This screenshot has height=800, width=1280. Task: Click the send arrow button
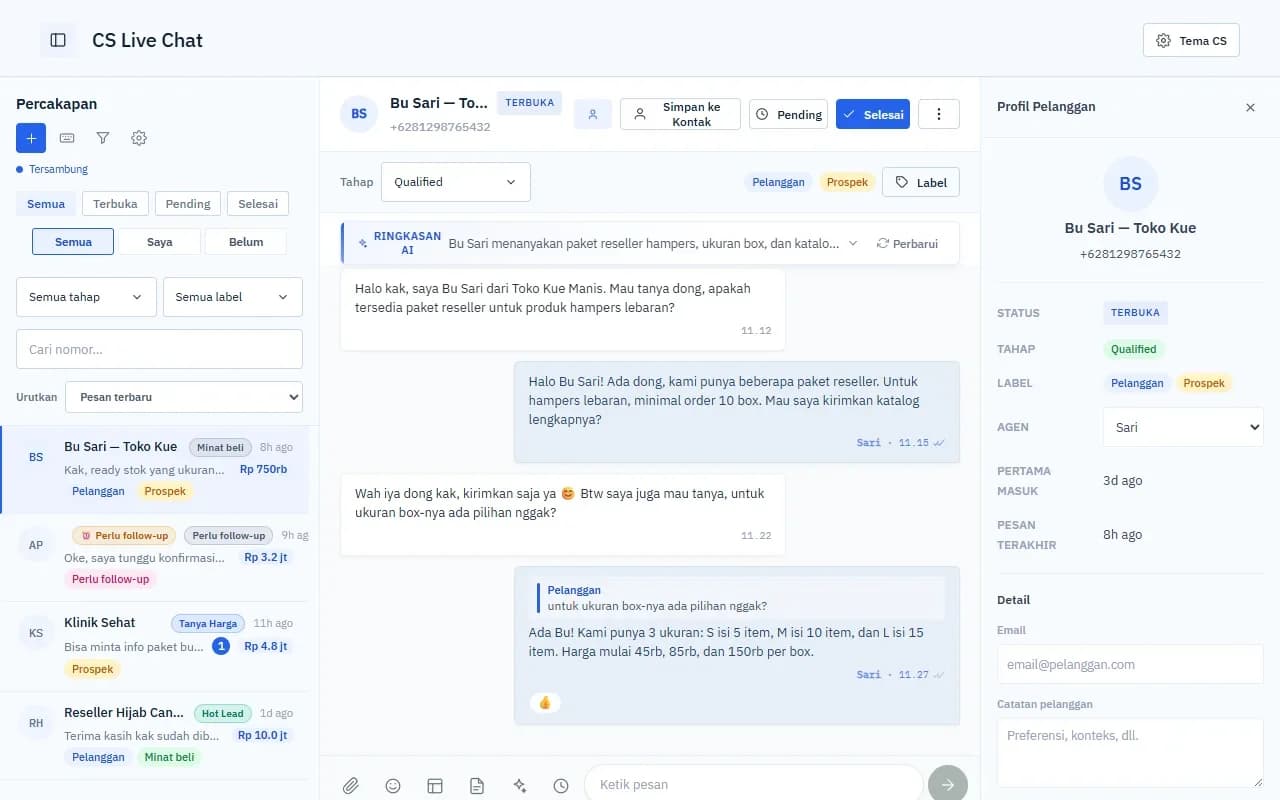(x=948, y=785)
